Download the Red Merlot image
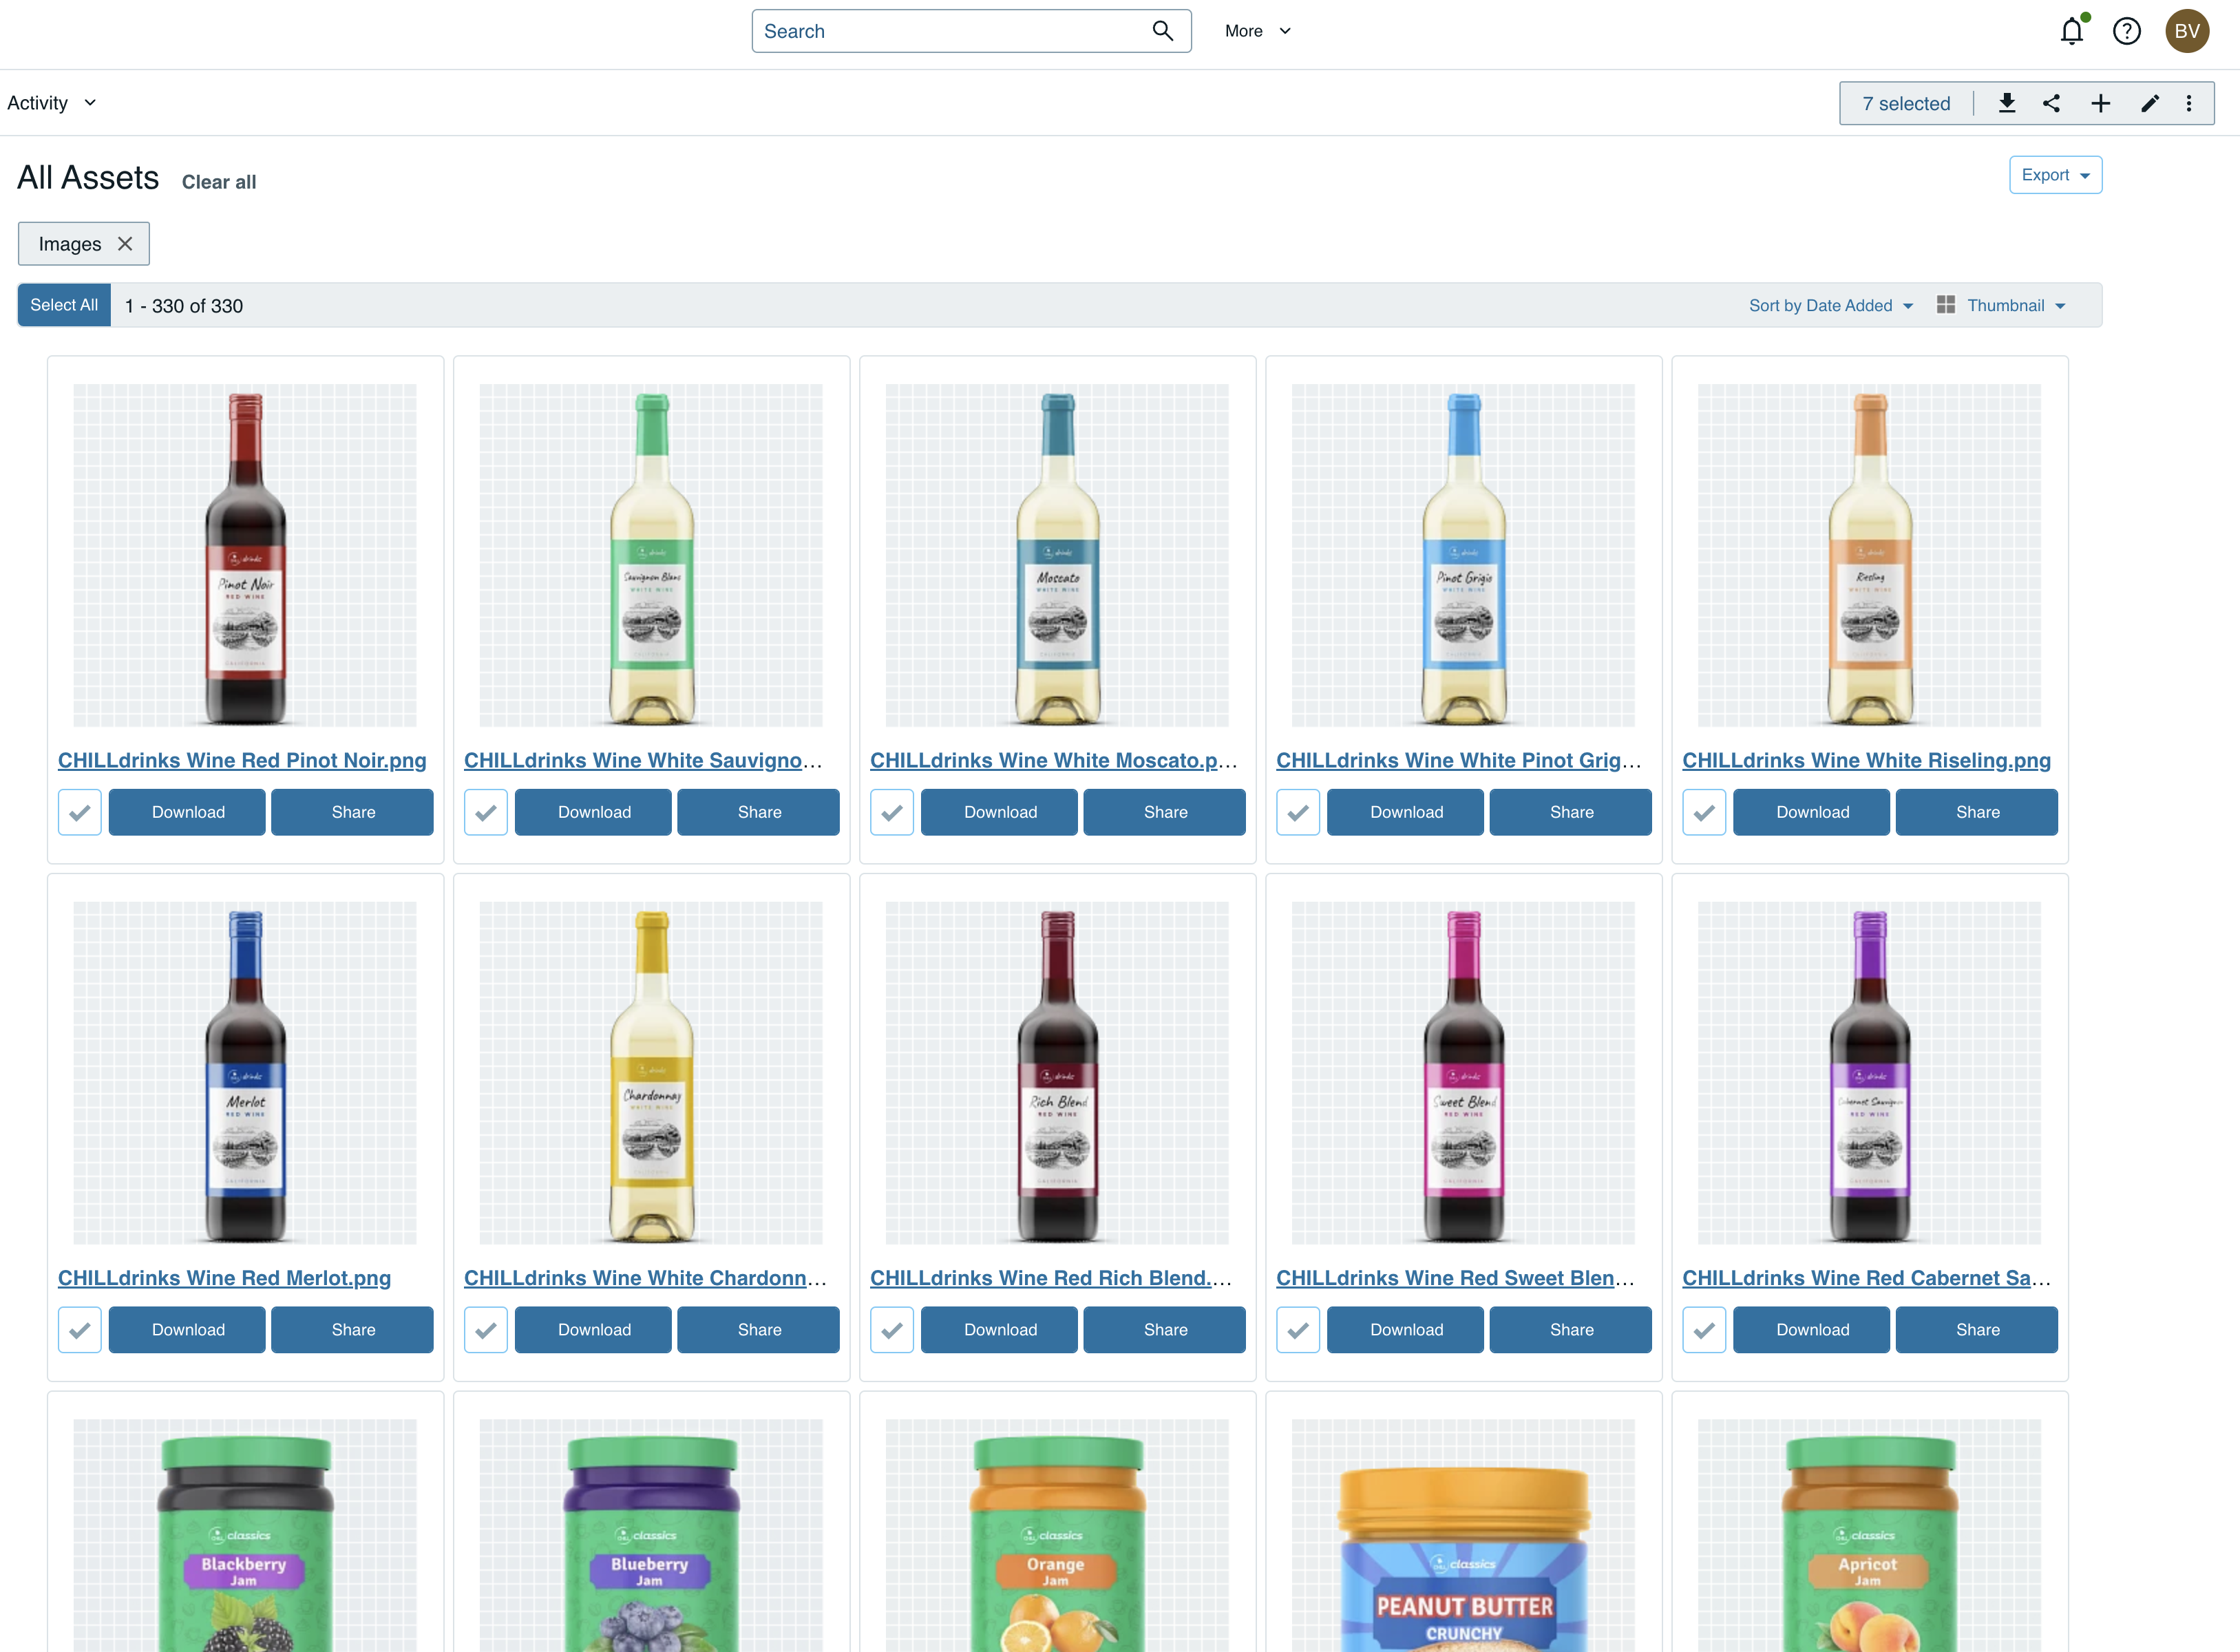This screenshot has height=1652, width=2240. pyautogui.click(x=187, y=1330)
